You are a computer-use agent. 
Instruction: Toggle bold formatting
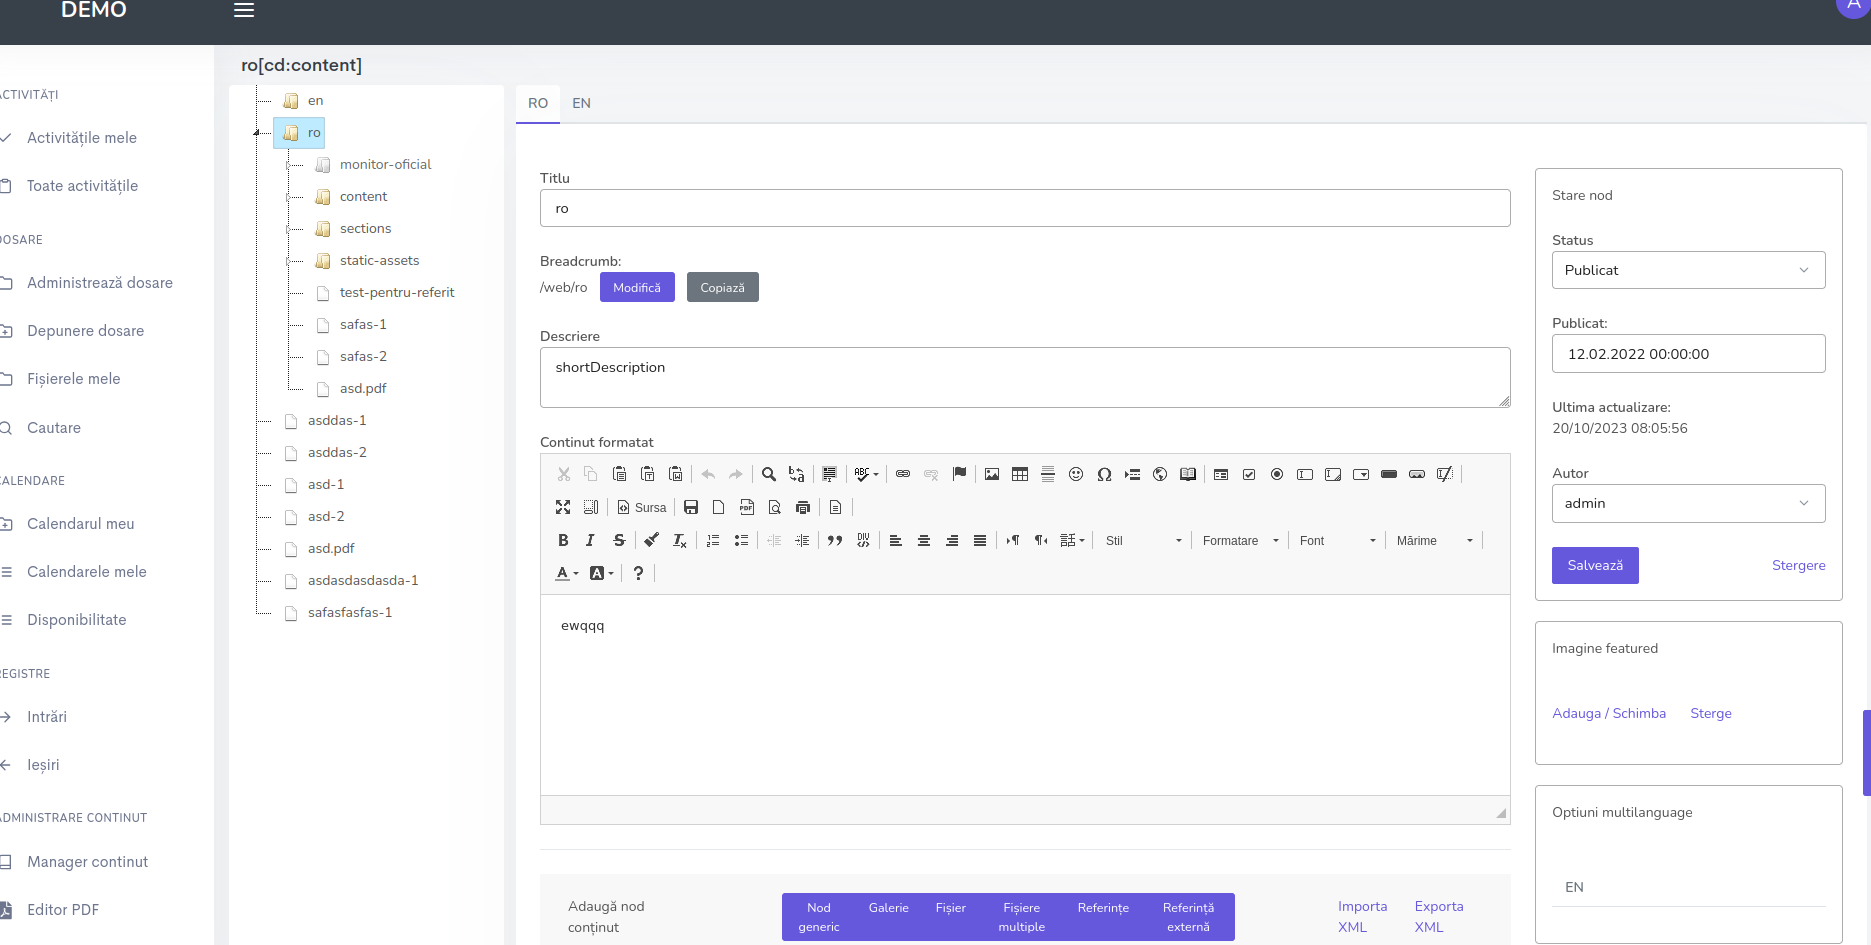563,541
